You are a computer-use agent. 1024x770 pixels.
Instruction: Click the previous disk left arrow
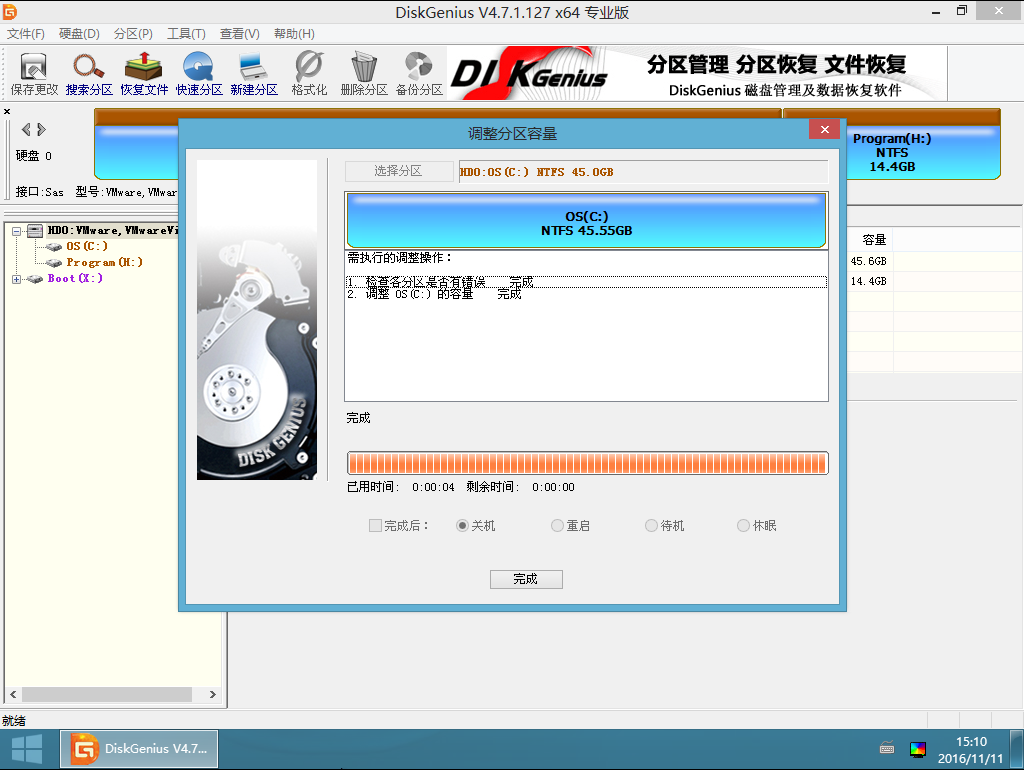[x=26, y=129]
